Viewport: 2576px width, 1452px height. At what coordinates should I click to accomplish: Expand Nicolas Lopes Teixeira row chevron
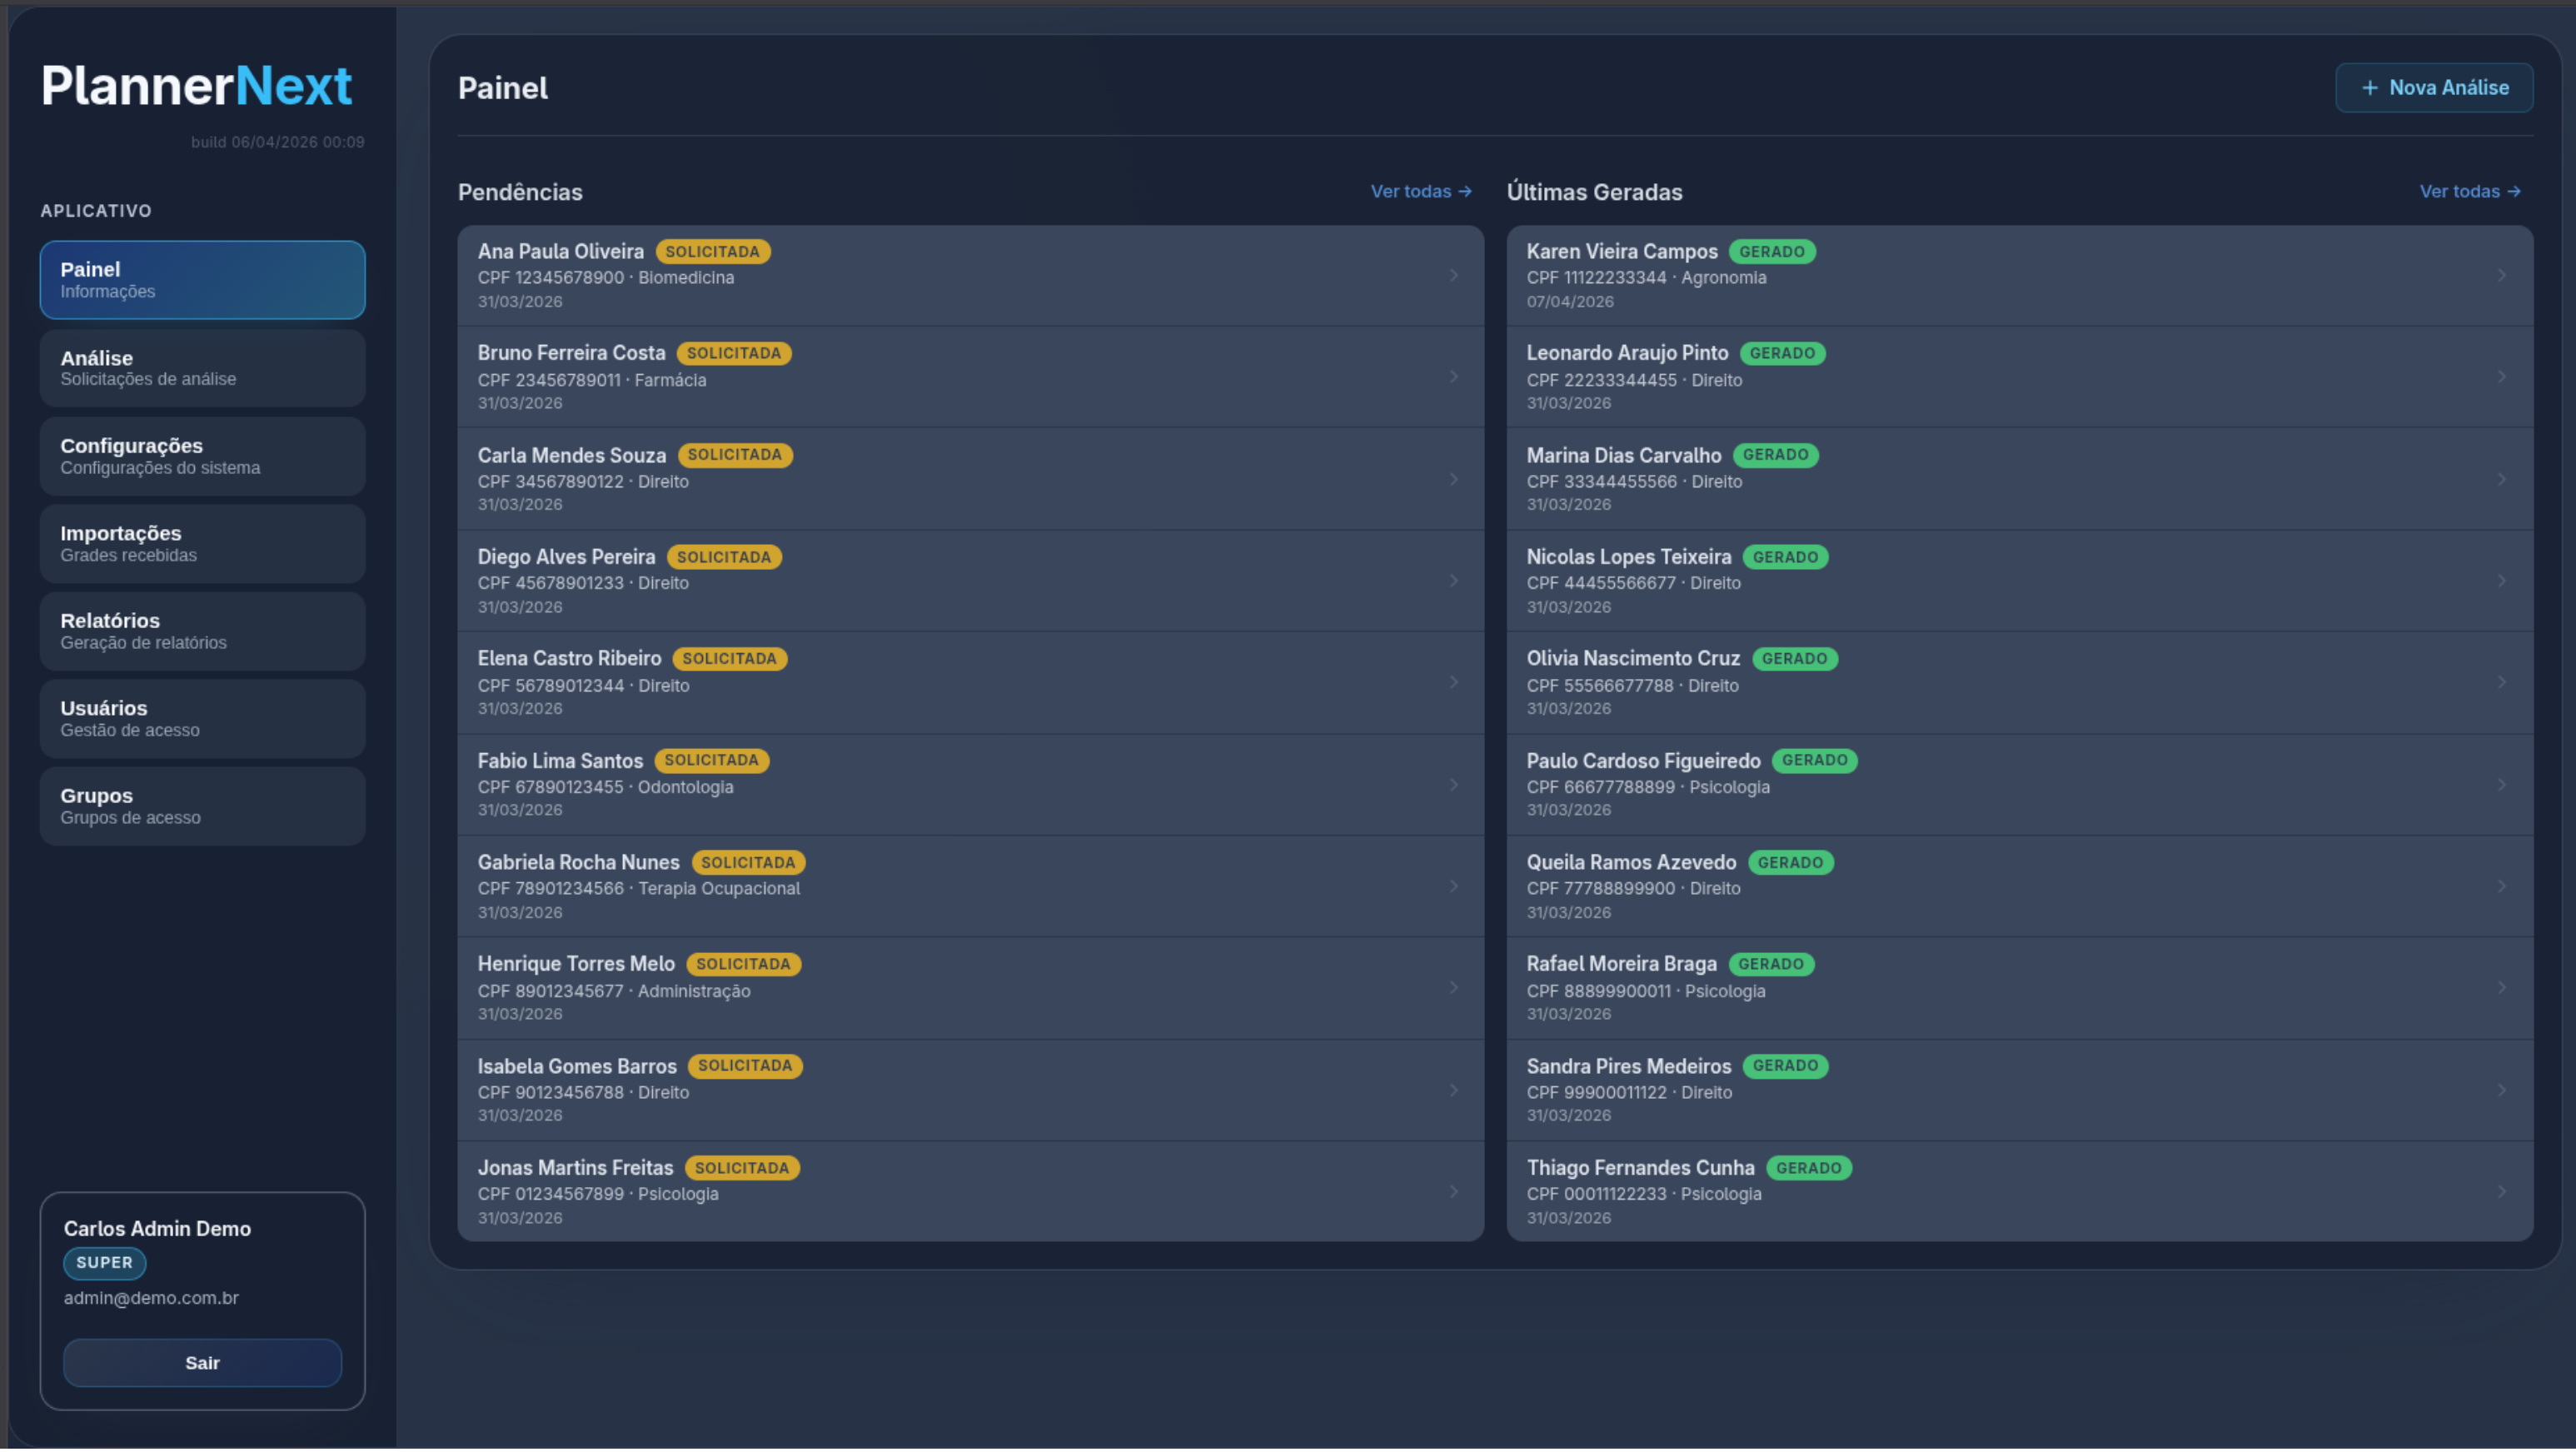point(2502,581)
